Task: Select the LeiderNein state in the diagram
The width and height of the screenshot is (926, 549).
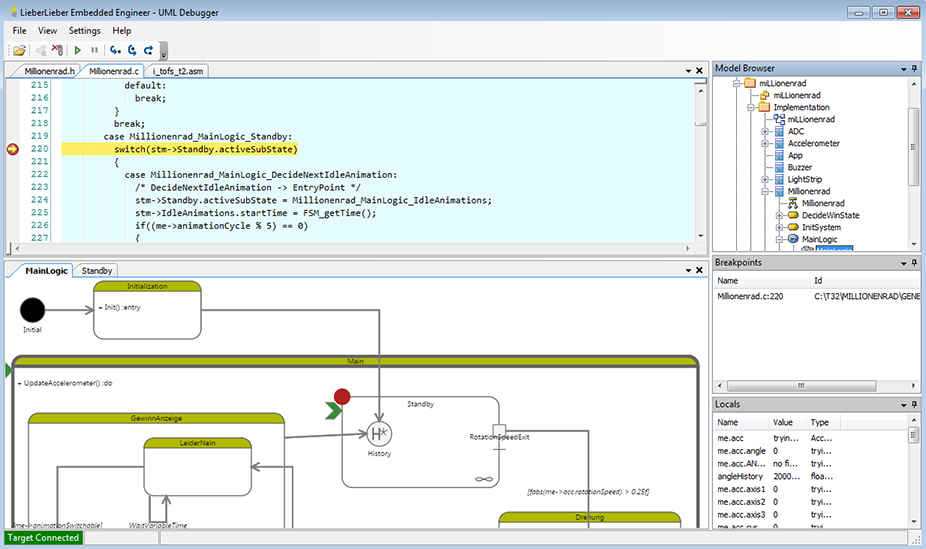Action: 198,466
